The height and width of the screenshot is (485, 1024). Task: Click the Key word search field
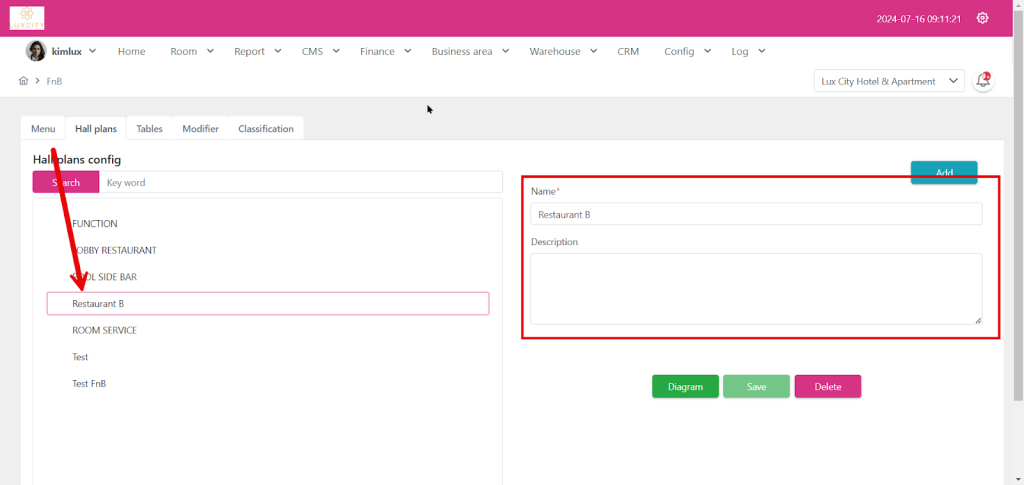pos(300,183)
